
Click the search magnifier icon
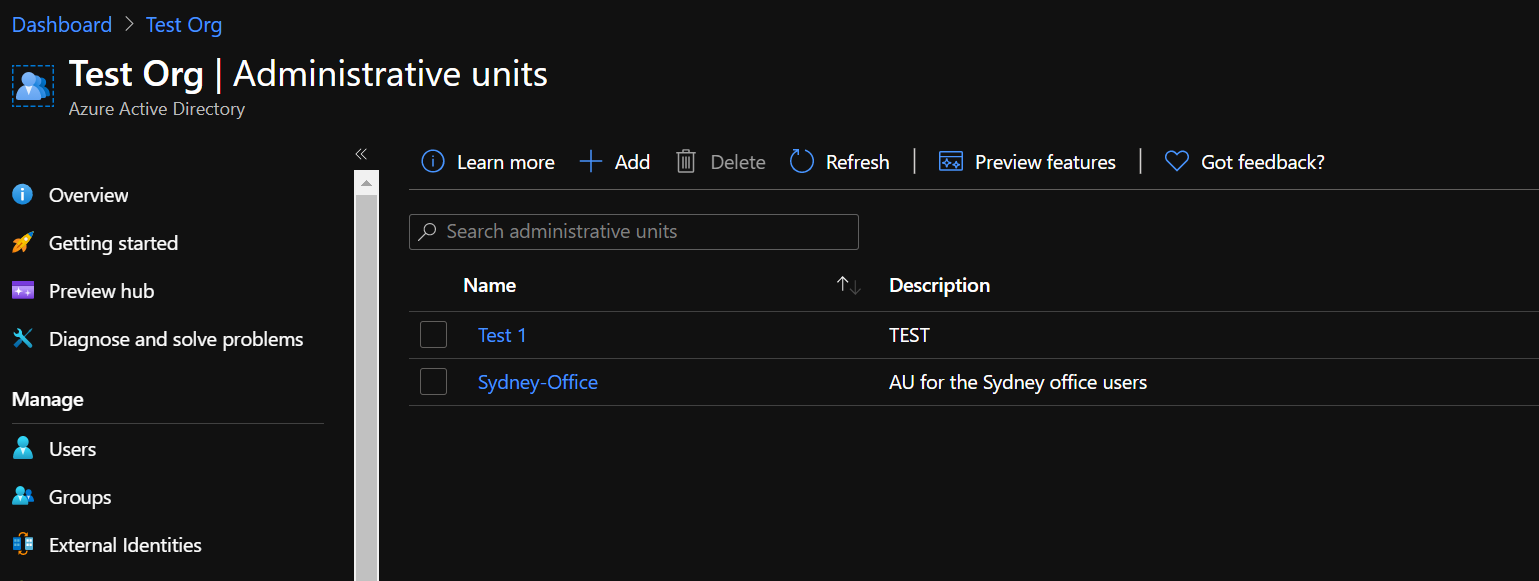tap(427, 231)
